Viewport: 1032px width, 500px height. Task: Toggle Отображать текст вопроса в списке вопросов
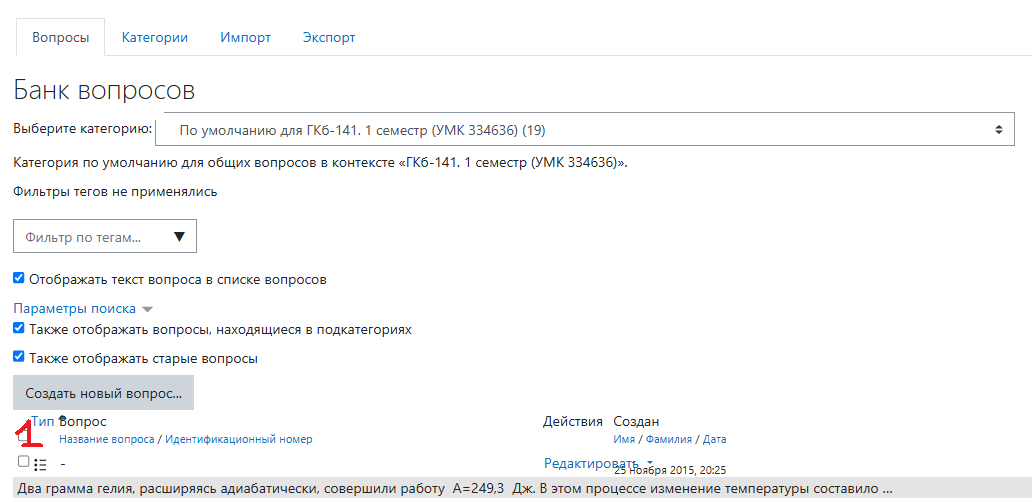[x=18, y=278]
